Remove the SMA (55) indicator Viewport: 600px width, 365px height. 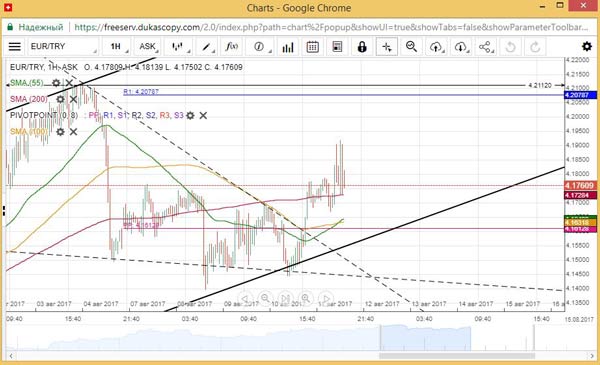(69, 83)
